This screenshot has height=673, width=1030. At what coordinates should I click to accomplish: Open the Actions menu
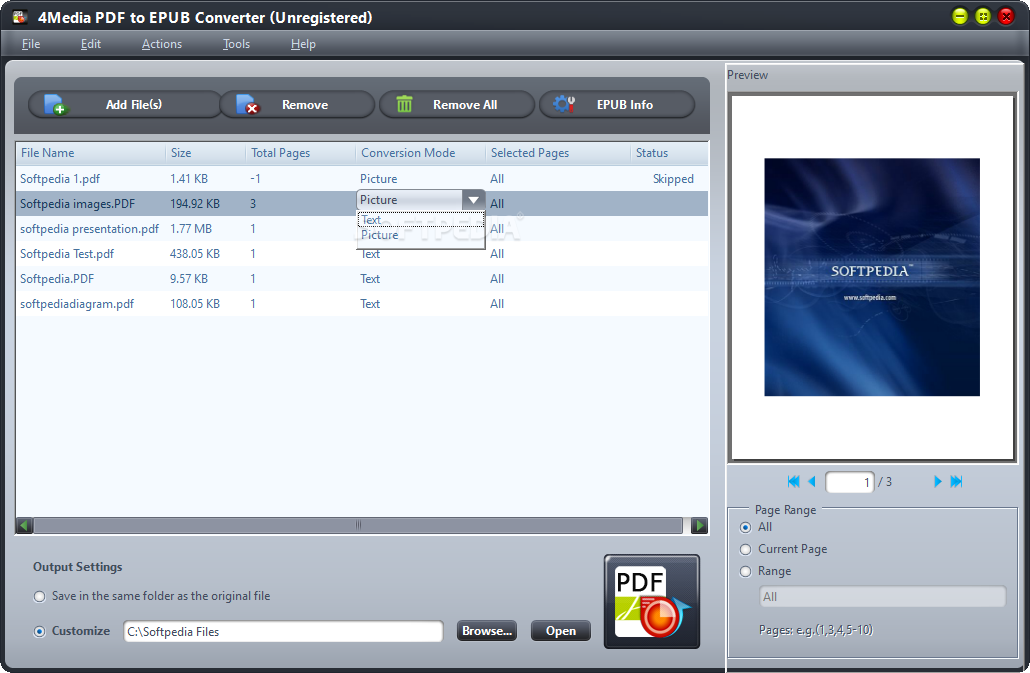click(162, 44)
